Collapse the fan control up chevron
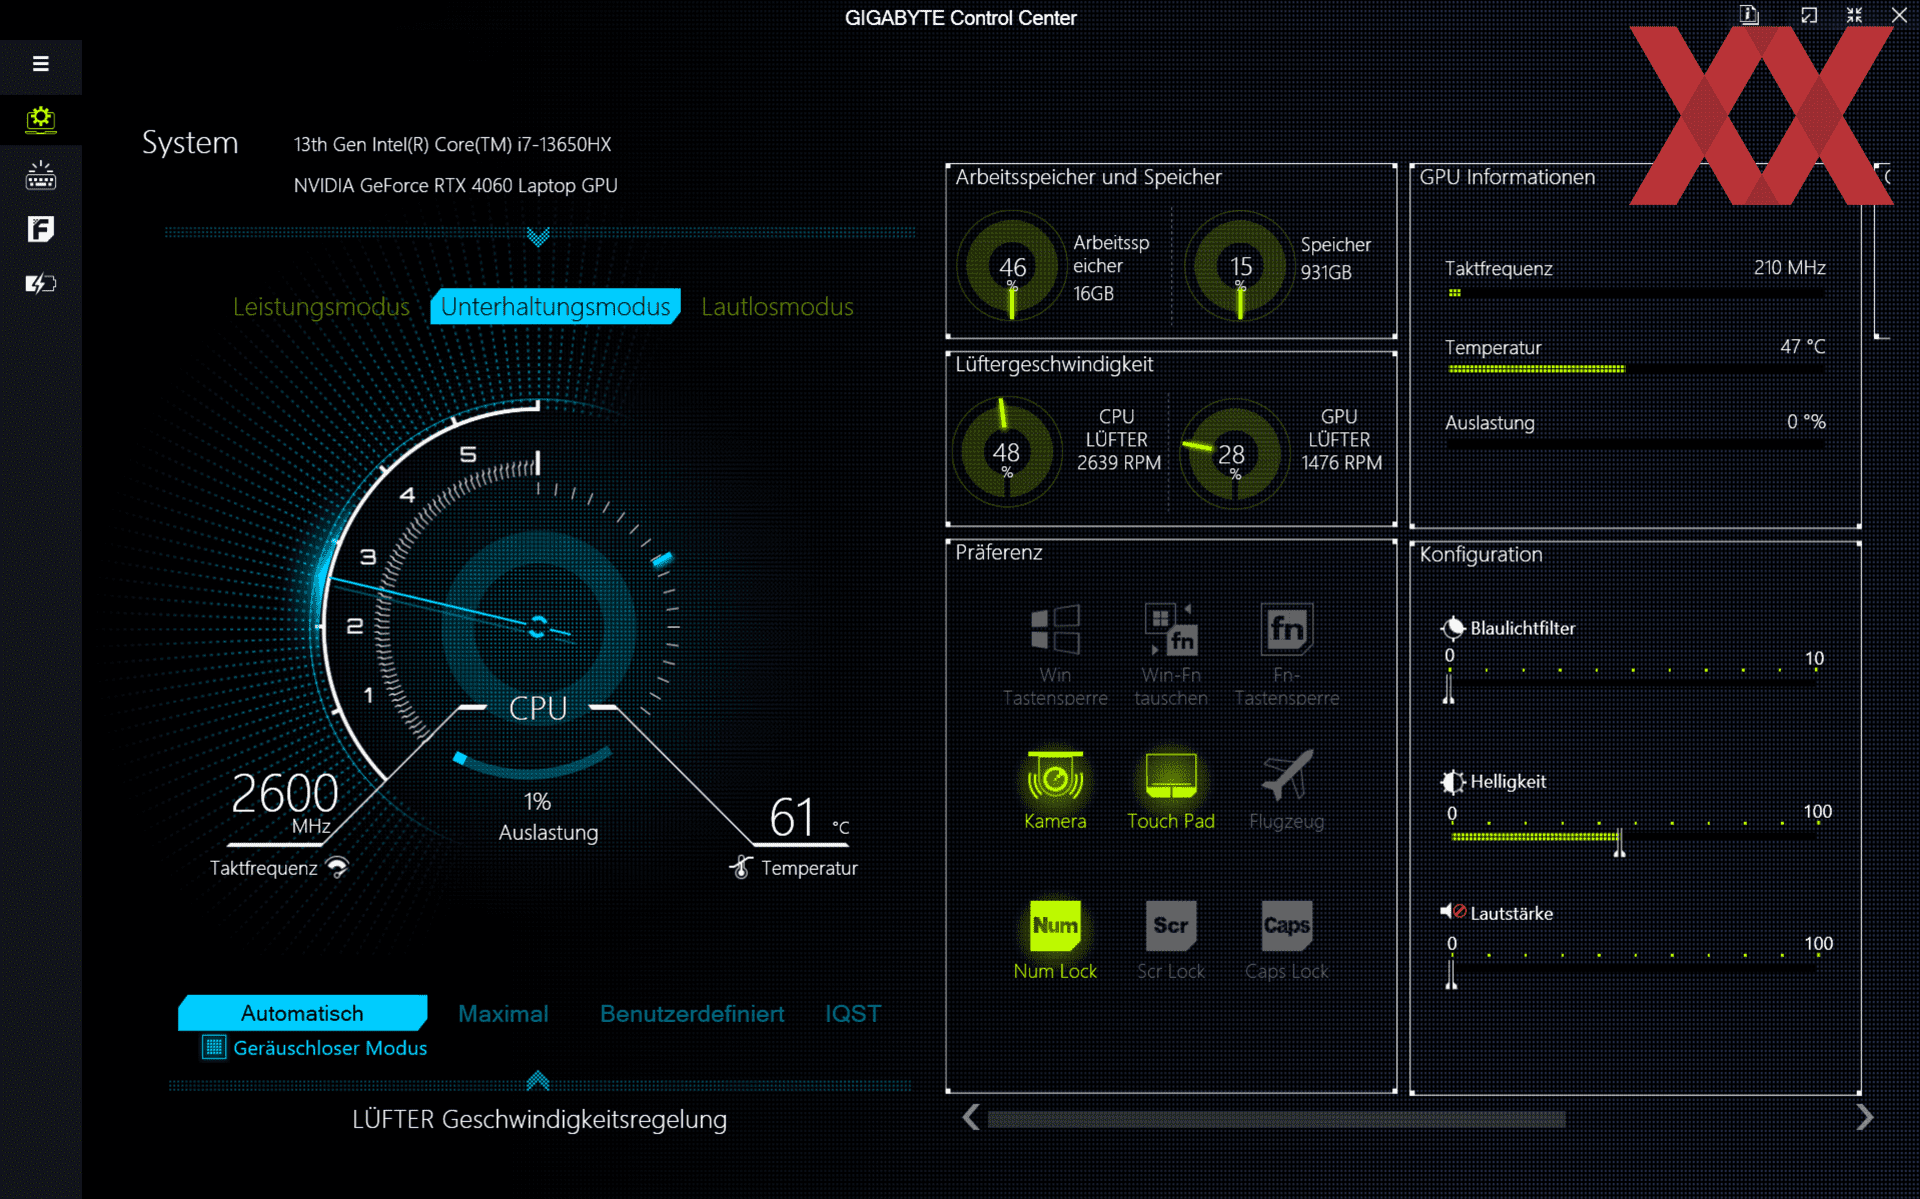The width and height of the screenshot is (1920, 1199). coord(538,1080)
